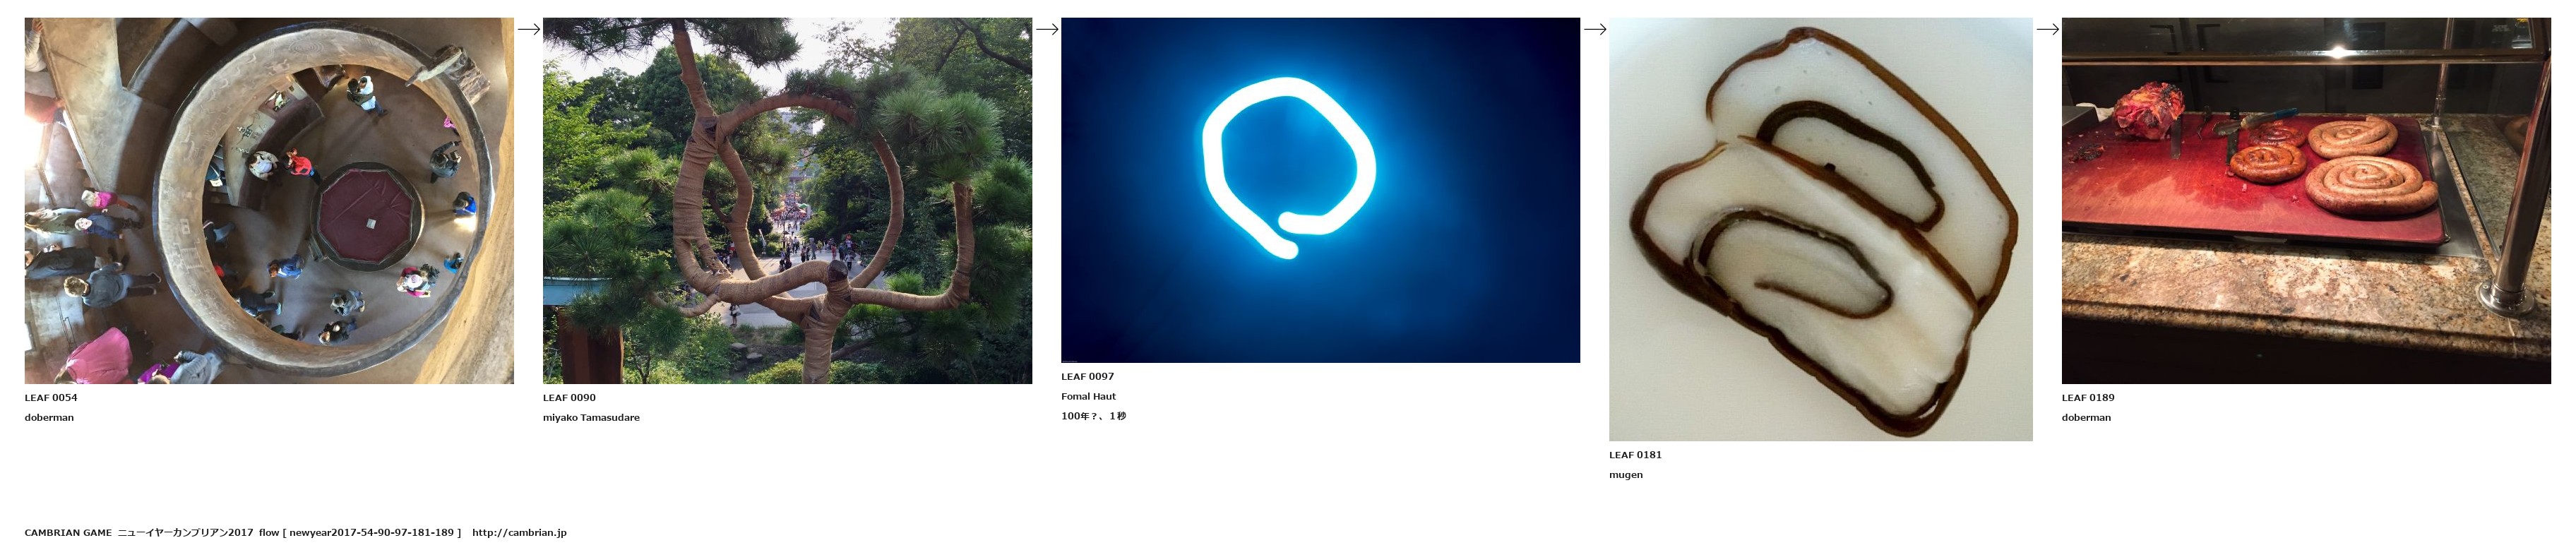Viewport: 2576px width, 550px height.
Task: Open the looped pine tree photo
Action: (787, 200)
